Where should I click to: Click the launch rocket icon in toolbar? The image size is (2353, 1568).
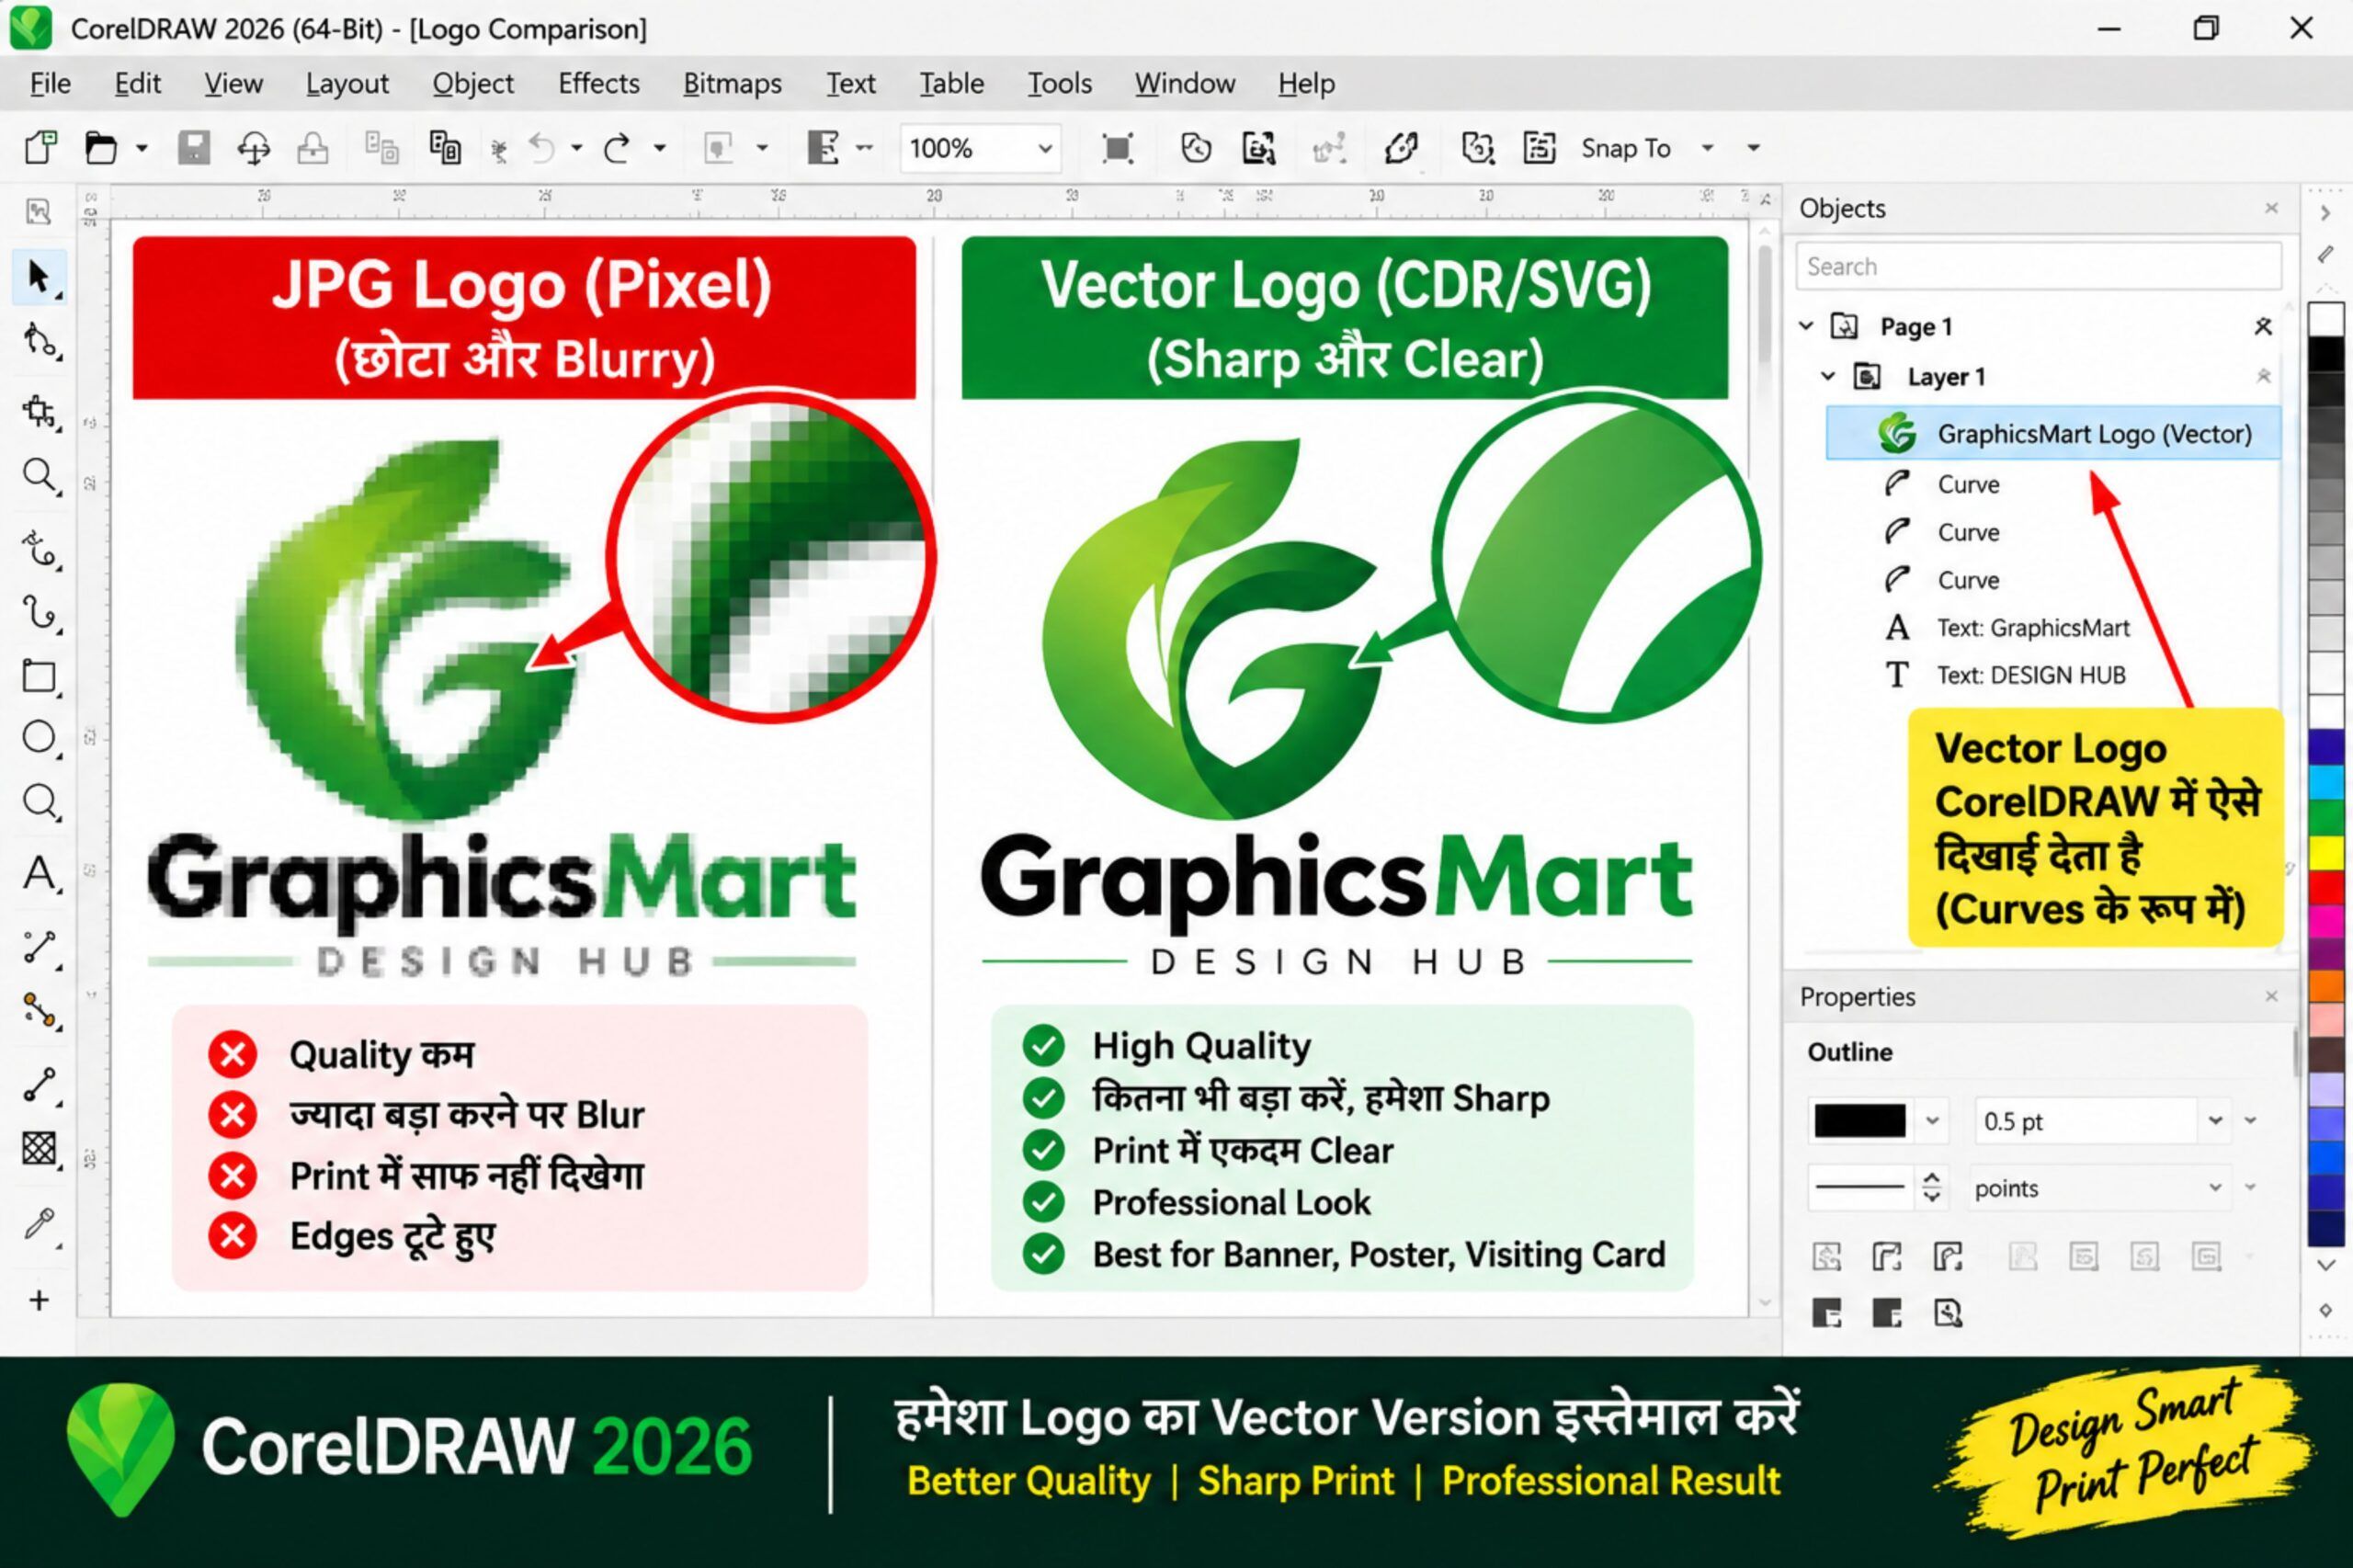pos(1401,148)
